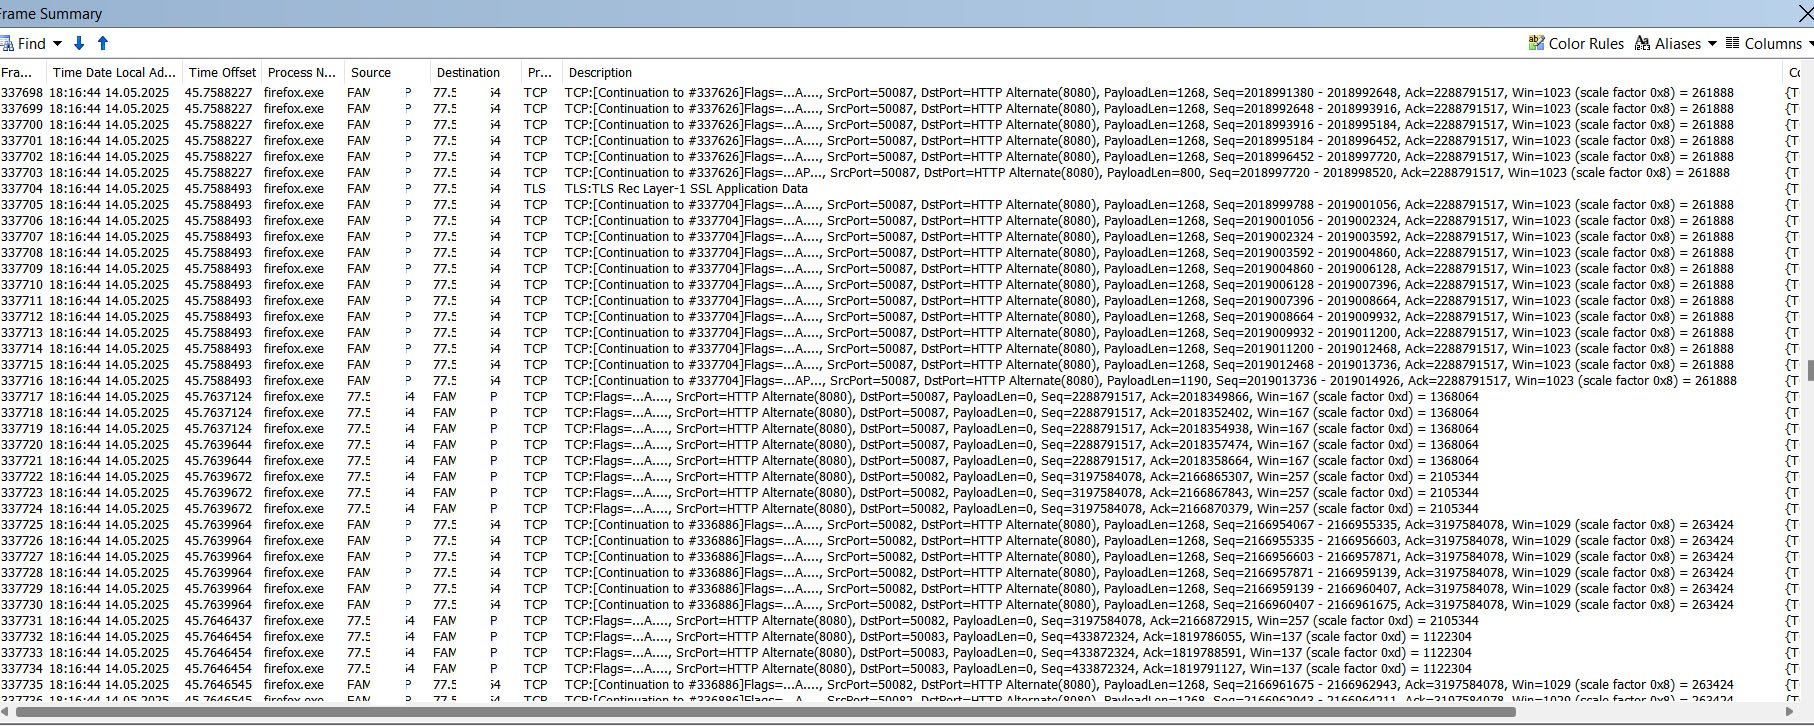This screenshot has height=726, width=1814.
Task: Sort by the Process Name column header
Action: click(302, 73)
